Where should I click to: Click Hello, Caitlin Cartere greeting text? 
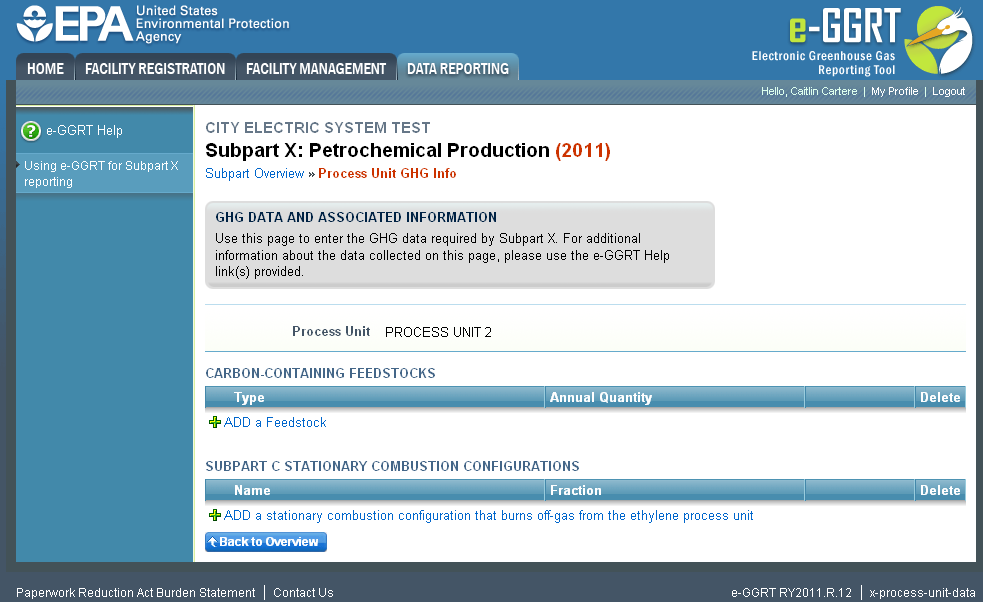809,92
